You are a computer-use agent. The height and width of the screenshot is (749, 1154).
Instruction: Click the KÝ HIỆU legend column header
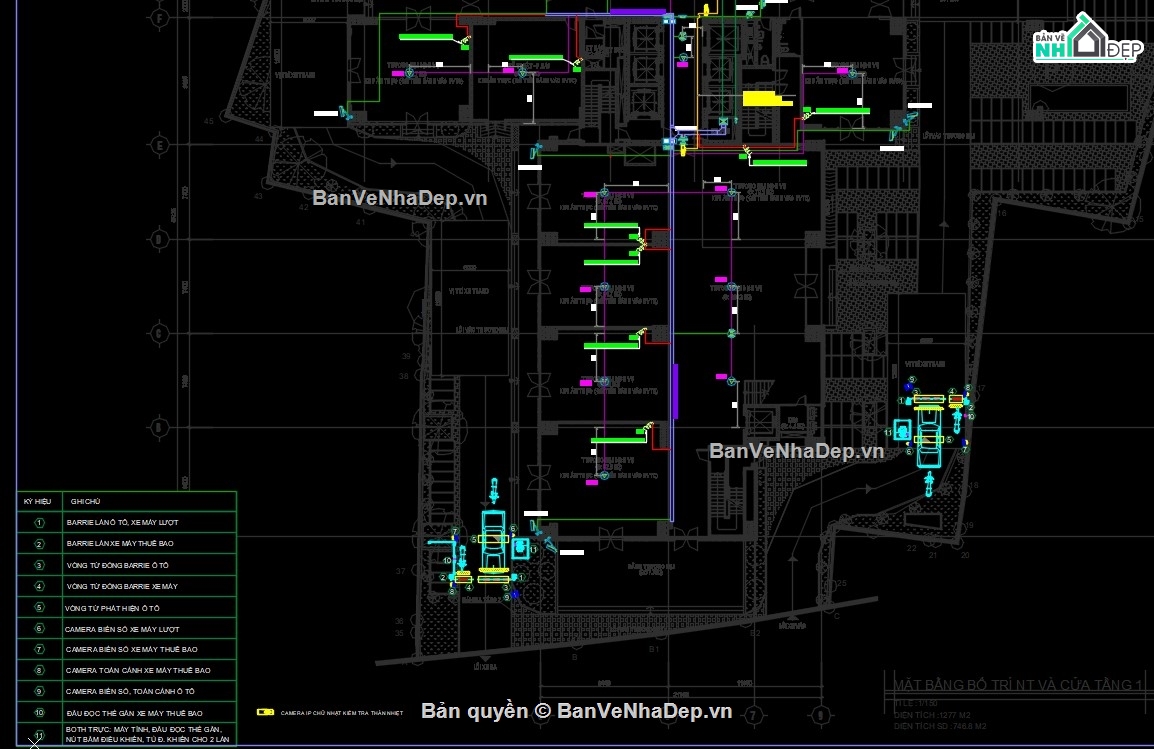click(x=38, y=501)
